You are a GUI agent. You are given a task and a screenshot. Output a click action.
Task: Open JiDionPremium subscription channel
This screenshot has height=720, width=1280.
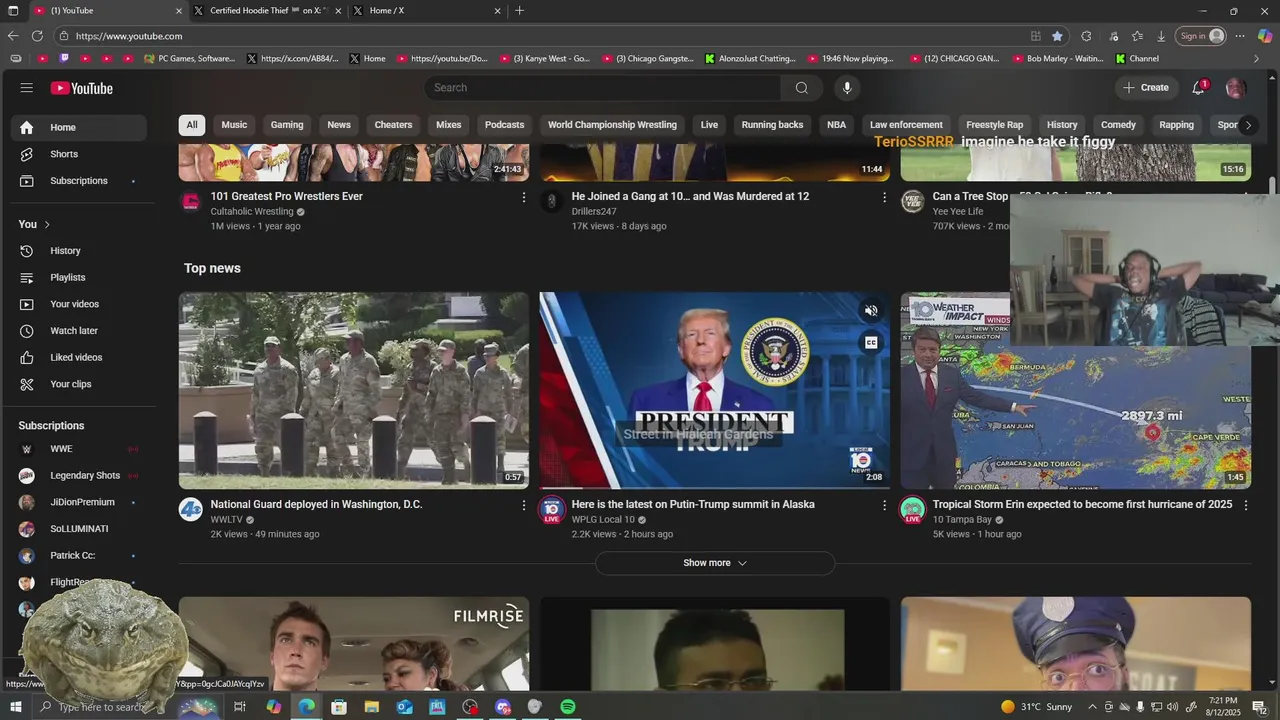79,502
